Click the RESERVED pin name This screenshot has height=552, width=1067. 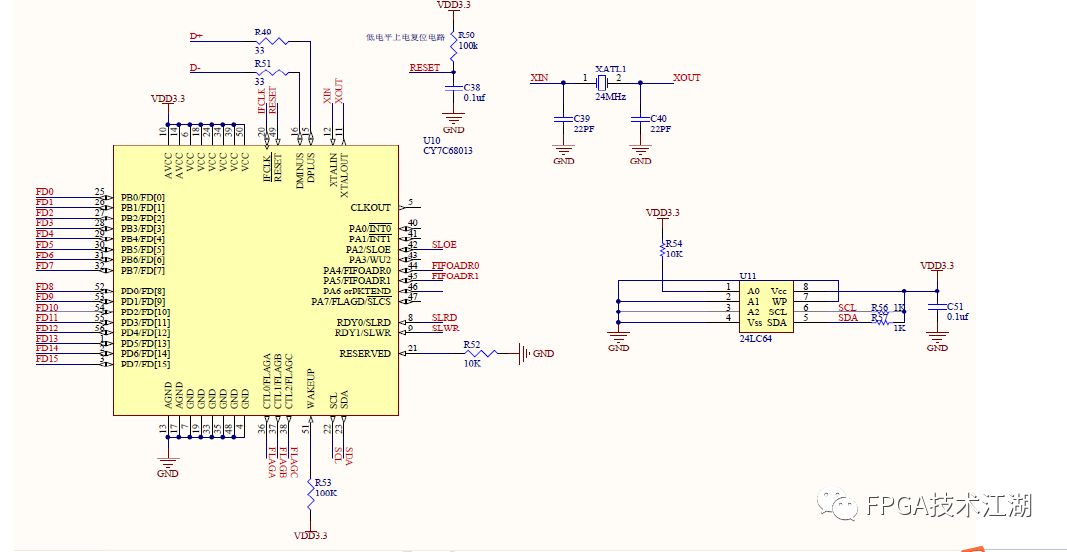coord(365,353)
